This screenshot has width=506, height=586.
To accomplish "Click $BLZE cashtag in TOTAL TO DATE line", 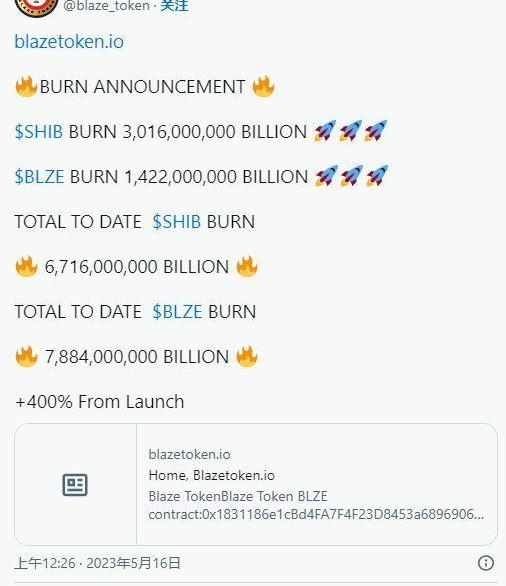I will pyautogui.click(x=177, y=312).
